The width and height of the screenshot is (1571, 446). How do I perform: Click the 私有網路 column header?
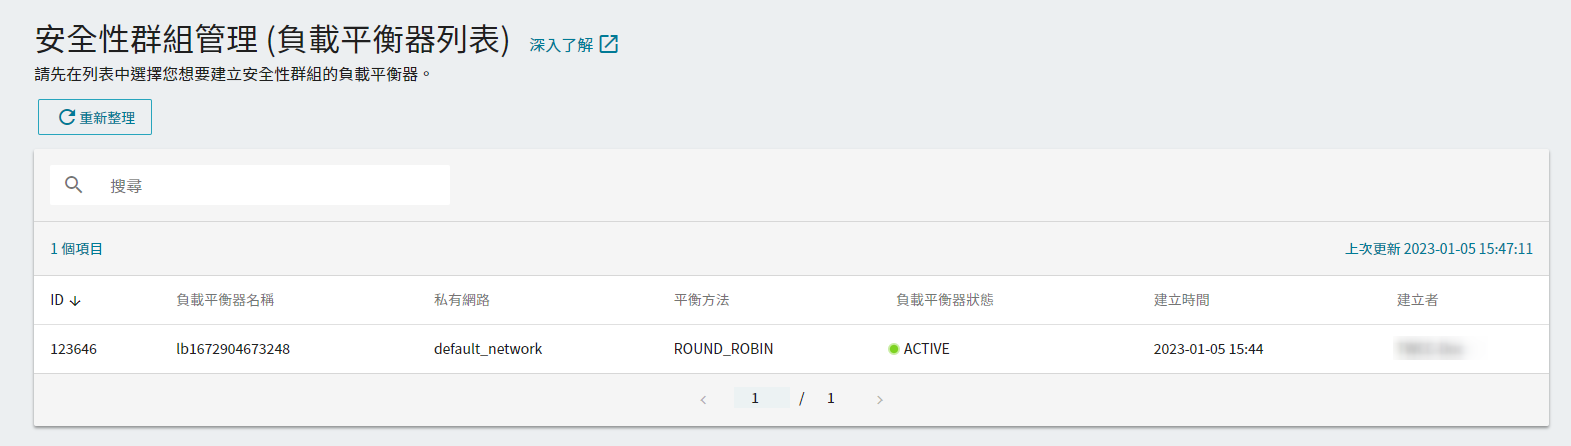pyautogui.click(x=462, y=300)
